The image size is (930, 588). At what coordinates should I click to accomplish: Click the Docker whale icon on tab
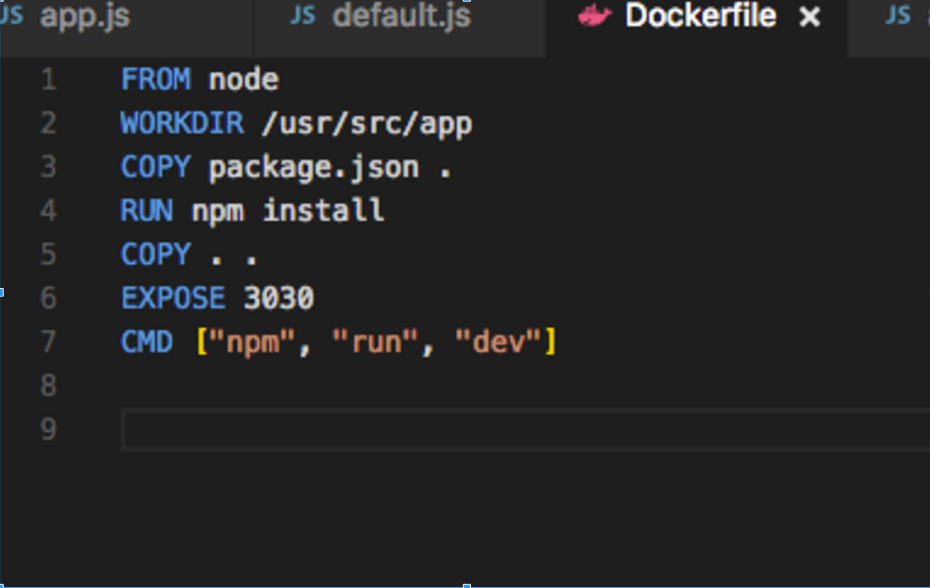pos(594,15)
